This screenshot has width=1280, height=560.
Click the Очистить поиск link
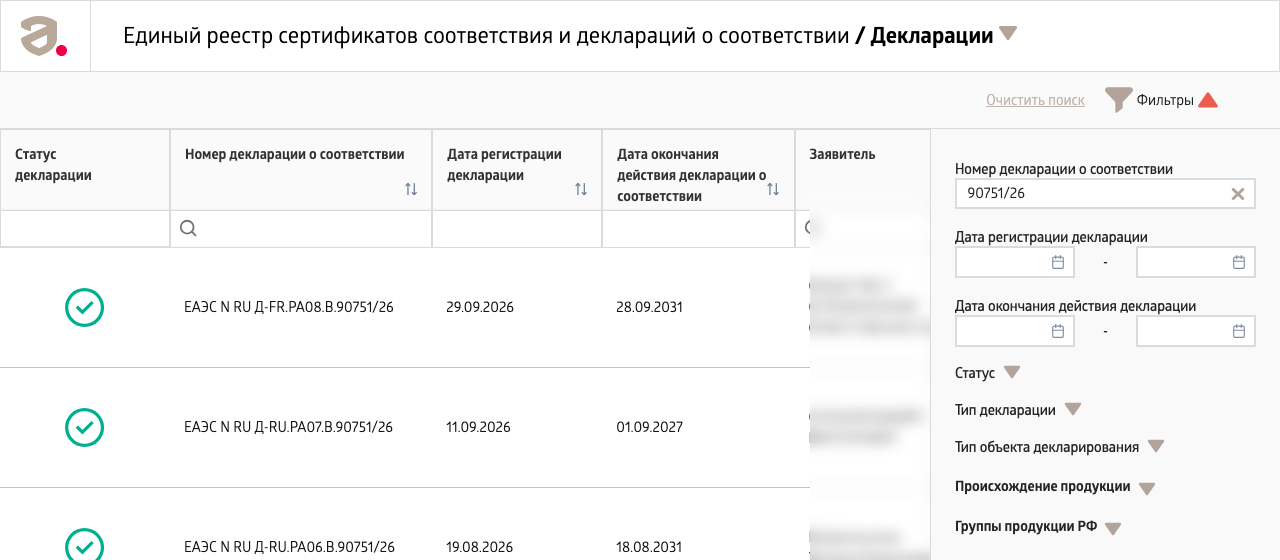[x=1035, y=100]
